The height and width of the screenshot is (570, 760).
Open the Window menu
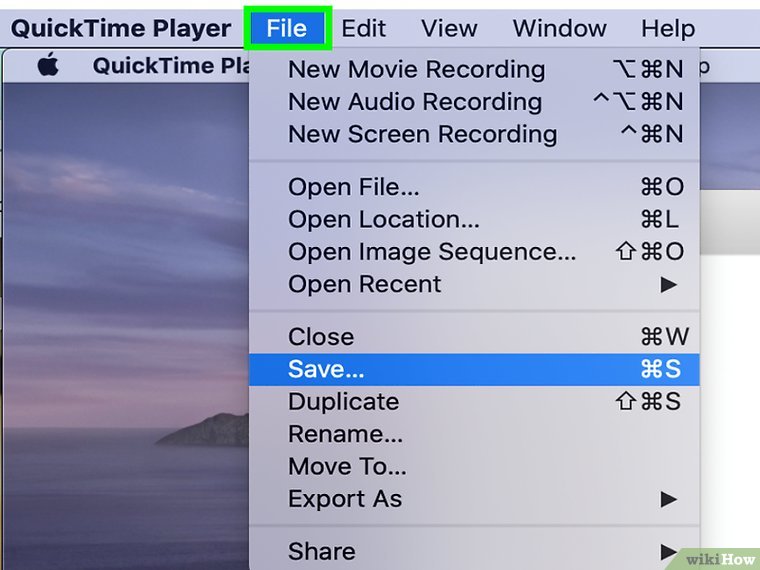[x=561, y=28]
